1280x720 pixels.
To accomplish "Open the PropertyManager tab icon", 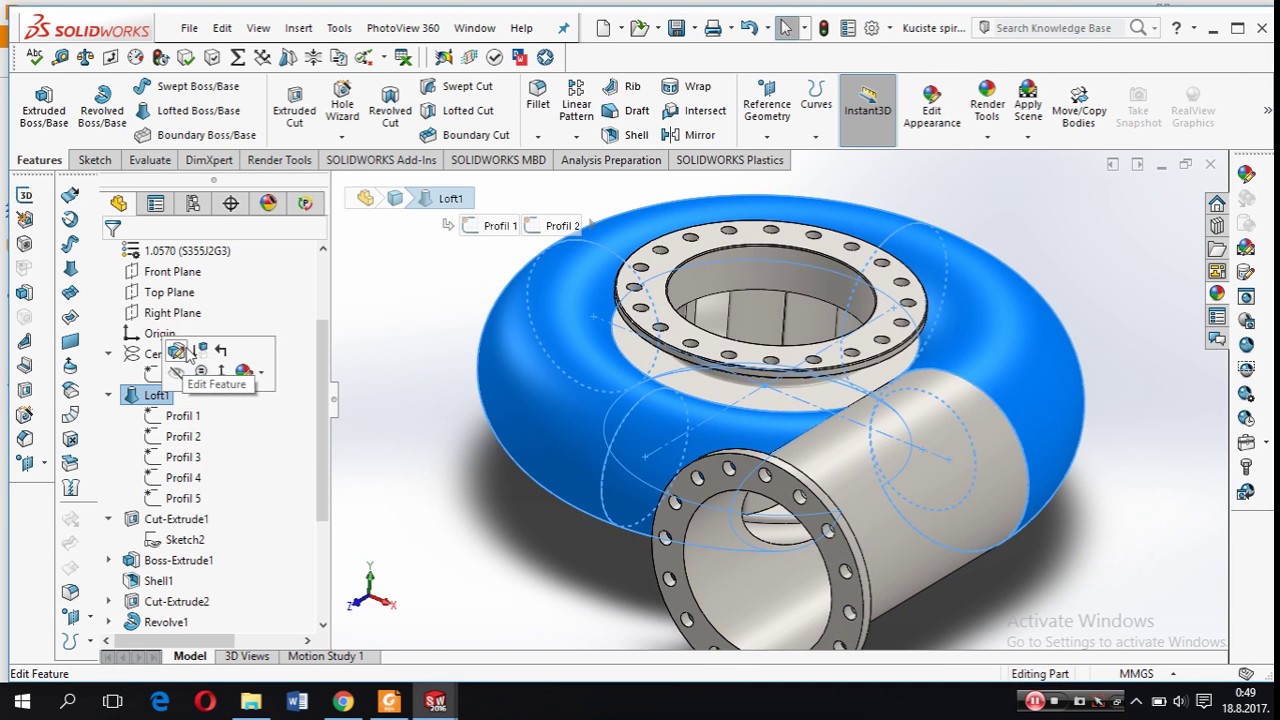I will (156, 203).
